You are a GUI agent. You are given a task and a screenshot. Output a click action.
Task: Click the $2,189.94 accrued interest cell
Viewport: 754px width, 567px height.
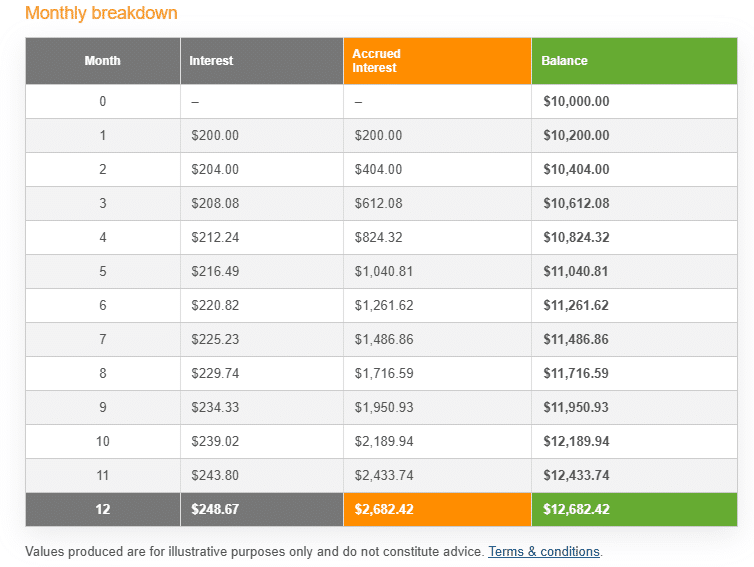[x=384, y=442]
